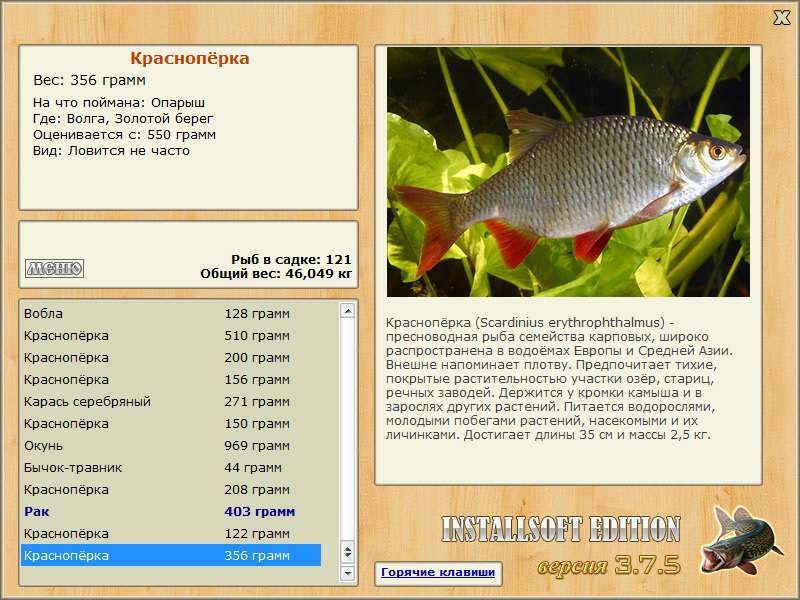Select Краснопёрка 510 грамм row
This screenshot has width=800, height=600.
[x=171, y=336]
